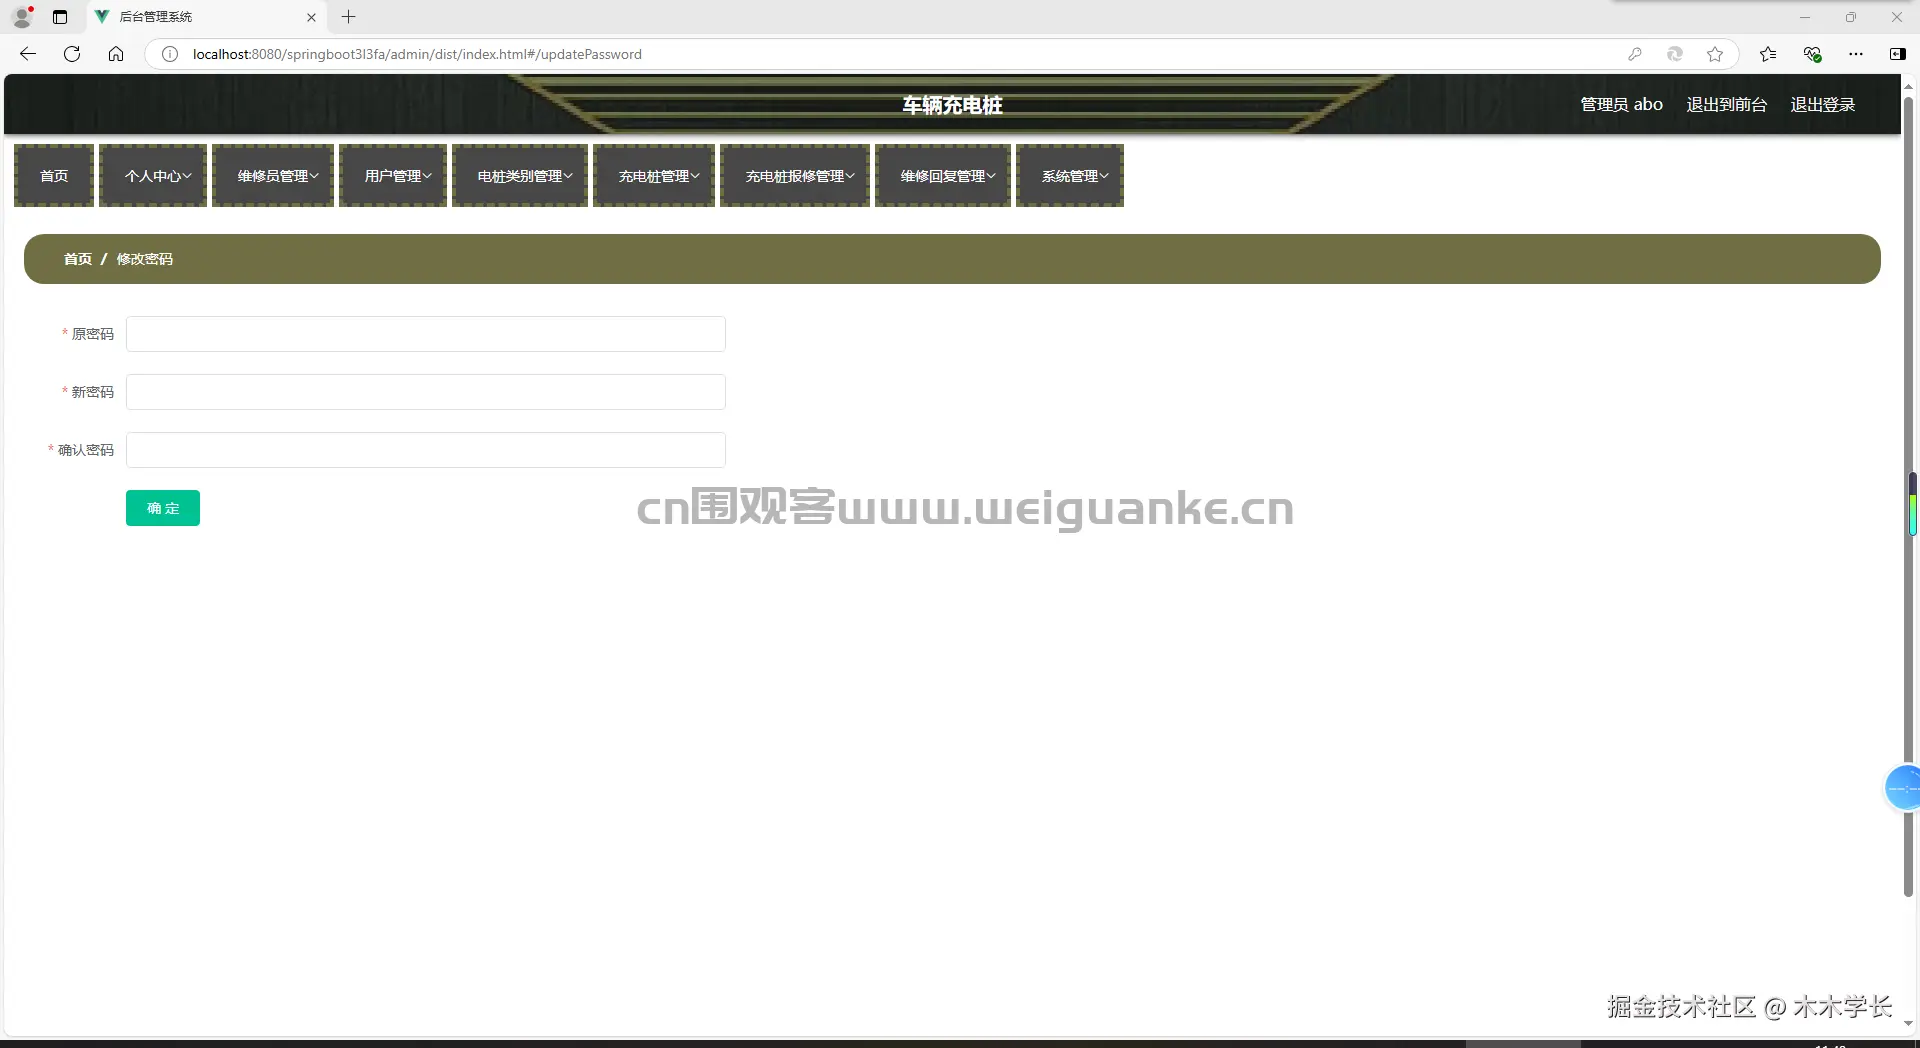Open the favorites list icon
Viewport: 1920px width, 1048px height.
click(1768, 54)
